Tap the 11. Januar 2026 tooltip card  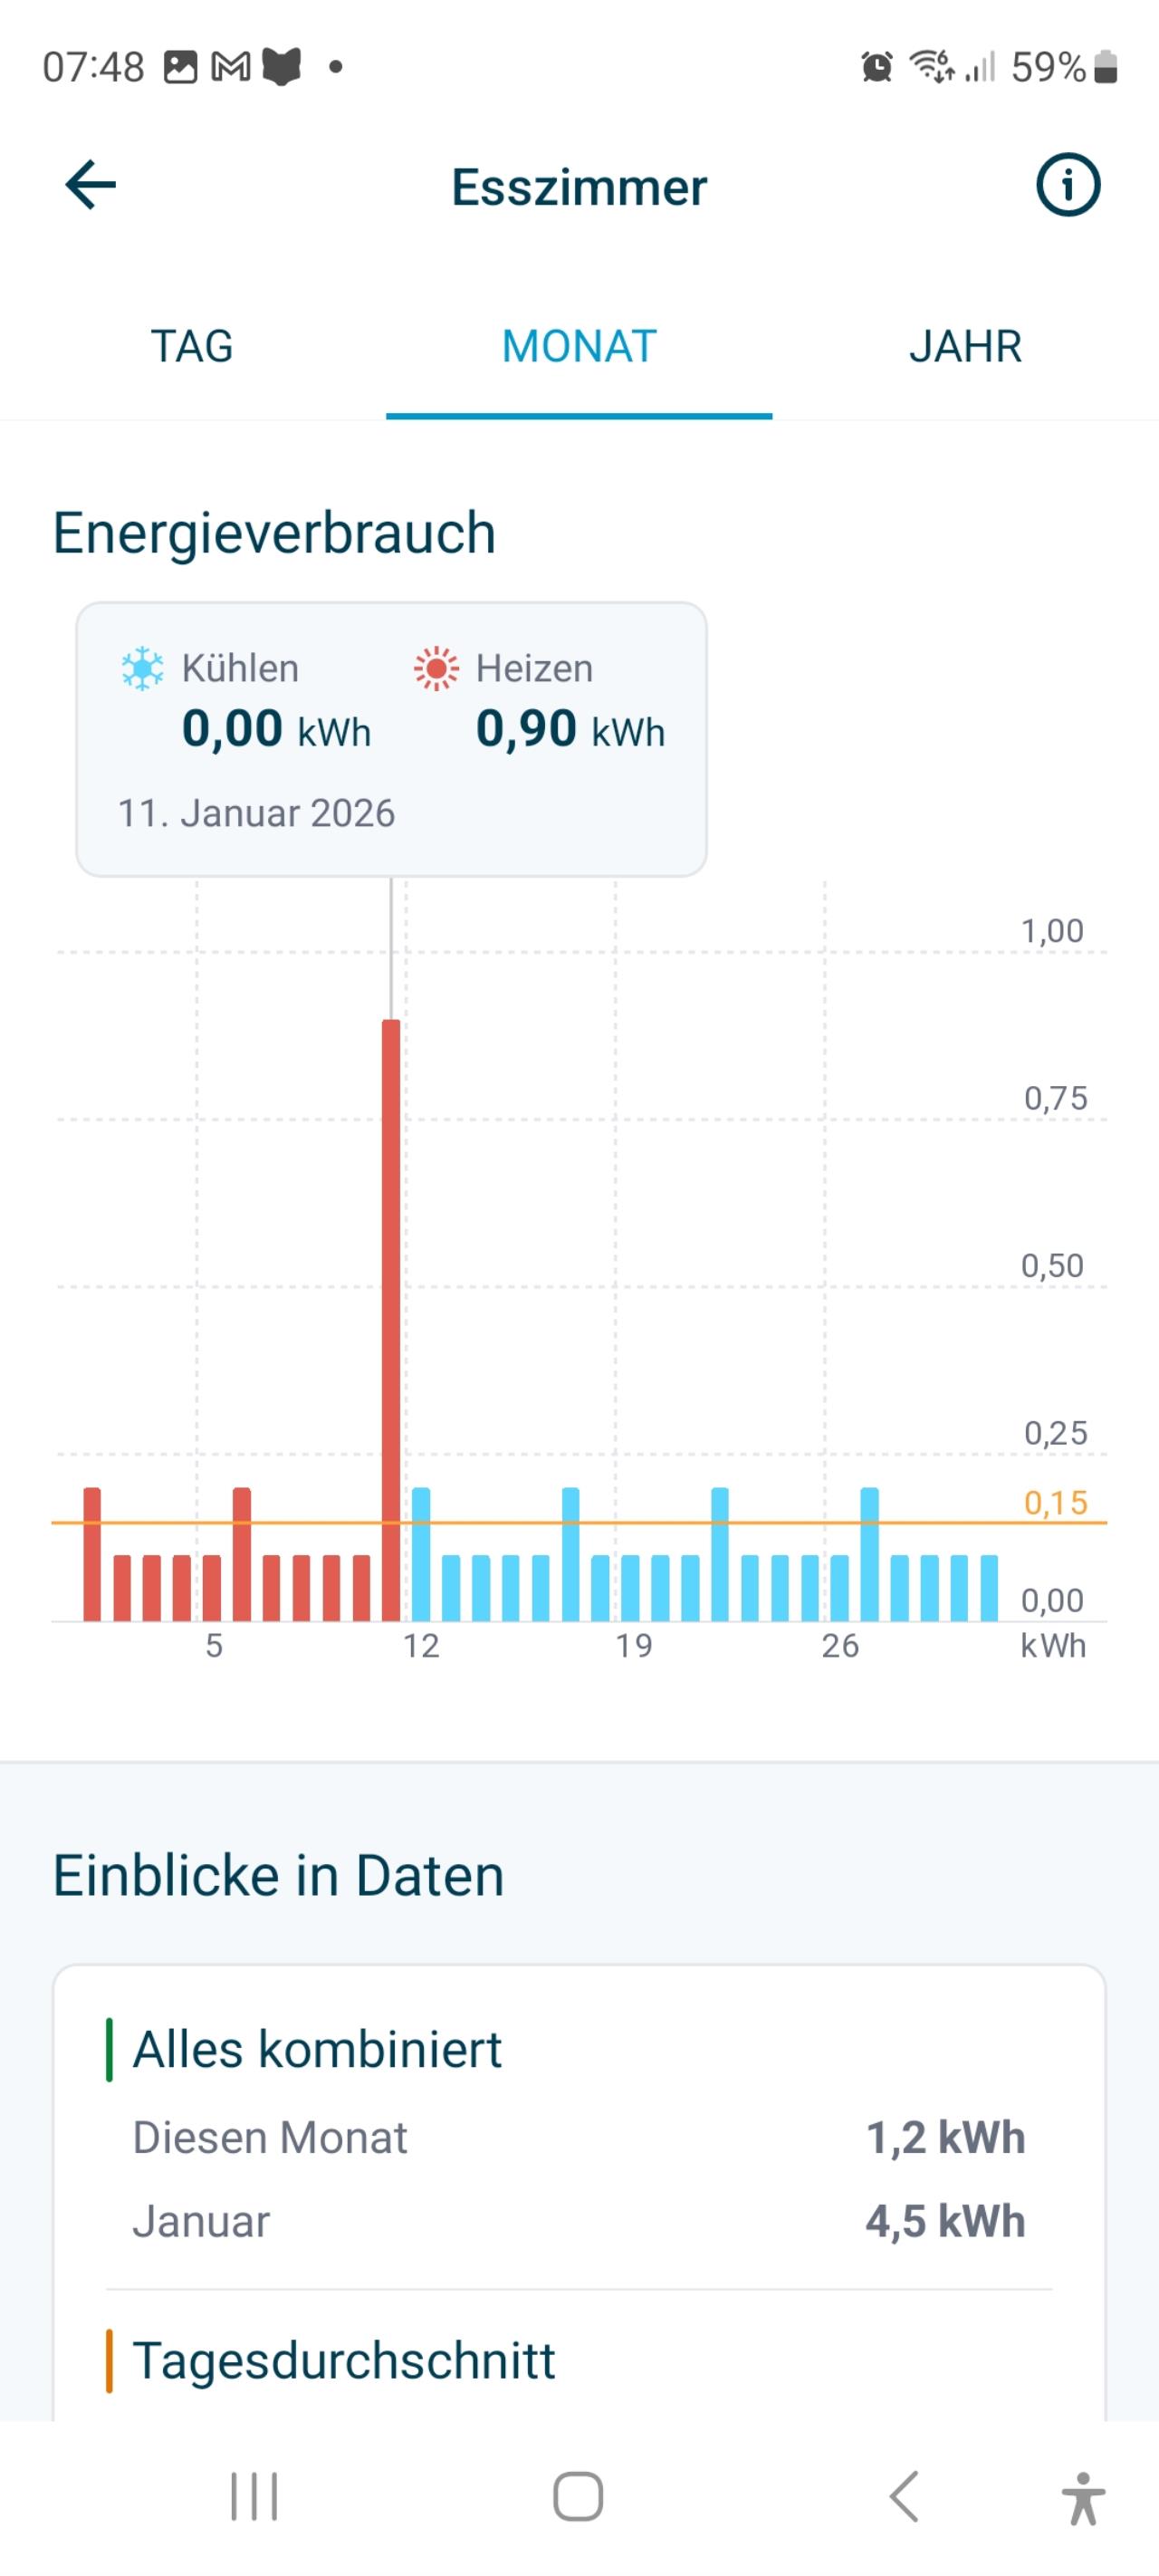tap(391, 739)
